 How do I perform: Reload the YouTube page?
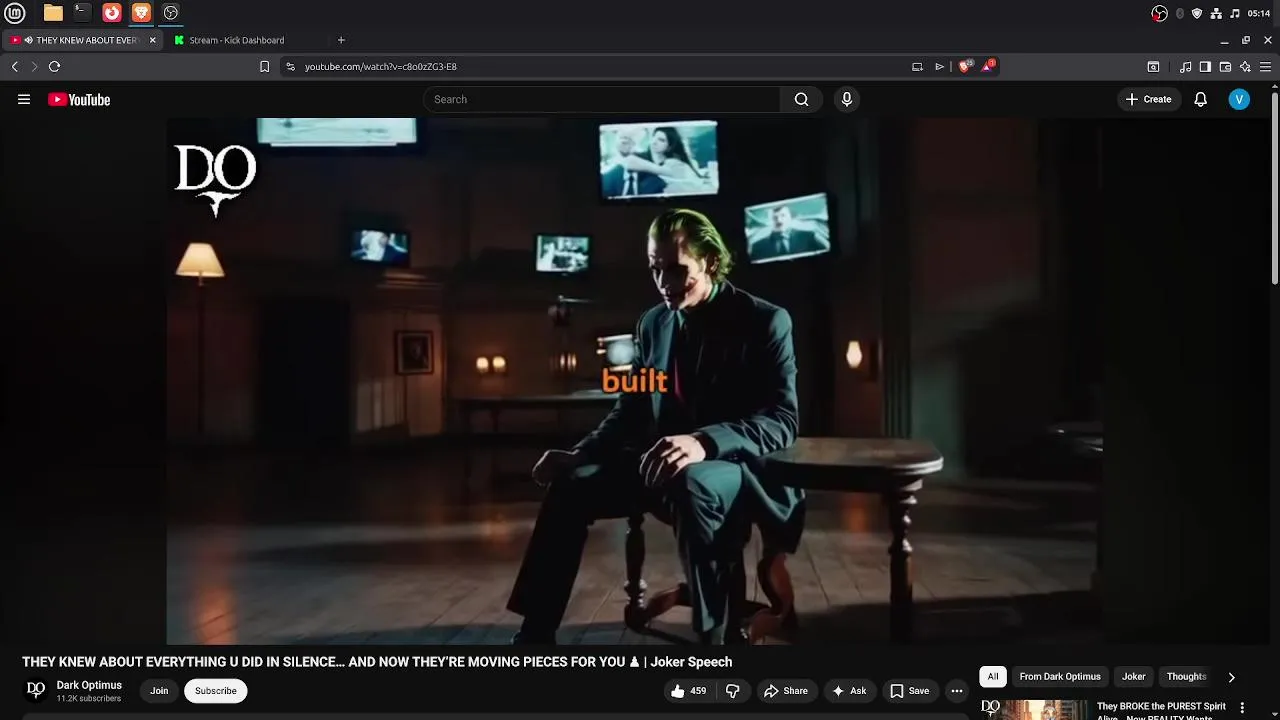(54, 67)
